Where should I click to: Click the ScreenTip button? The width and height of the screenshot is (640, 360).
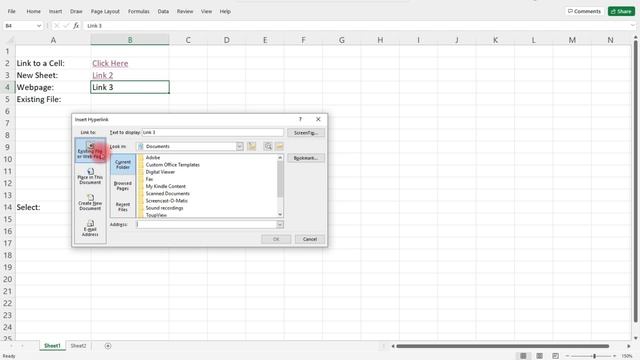pos(306,133)
